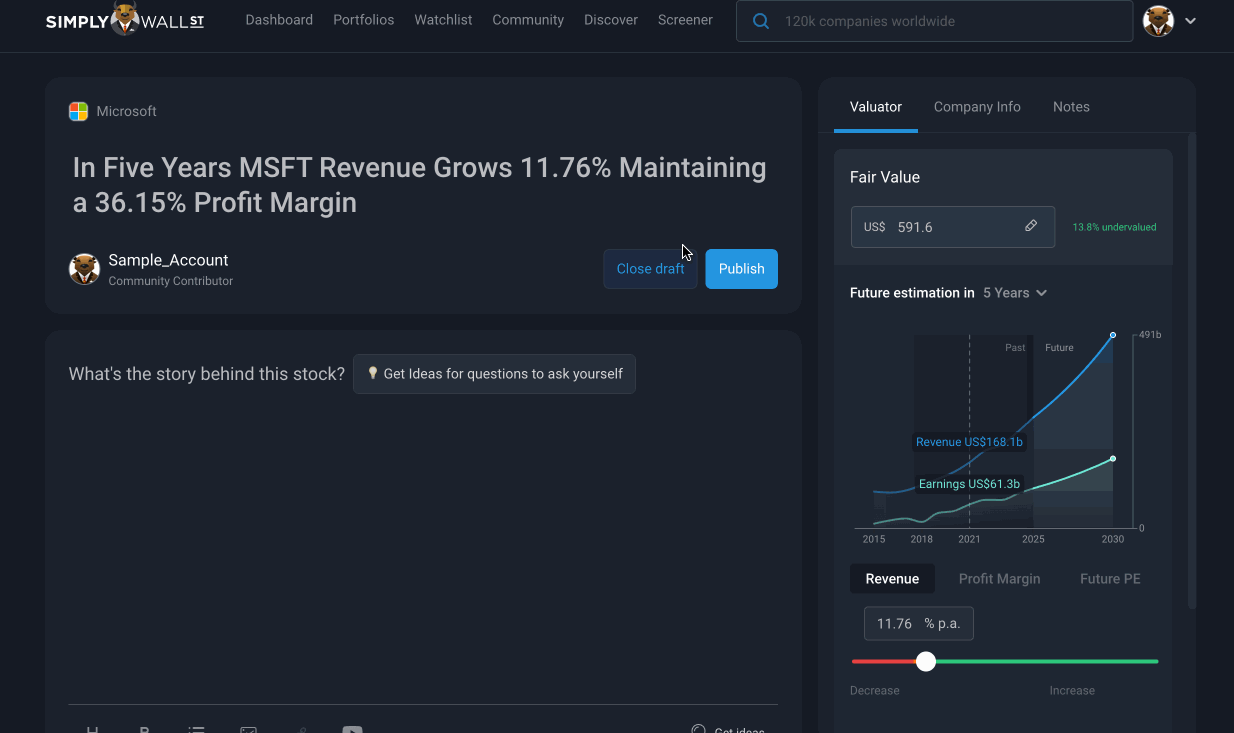Click the Sample_Account author avatar
The image size is (1234, 733).
coord(84,269)
